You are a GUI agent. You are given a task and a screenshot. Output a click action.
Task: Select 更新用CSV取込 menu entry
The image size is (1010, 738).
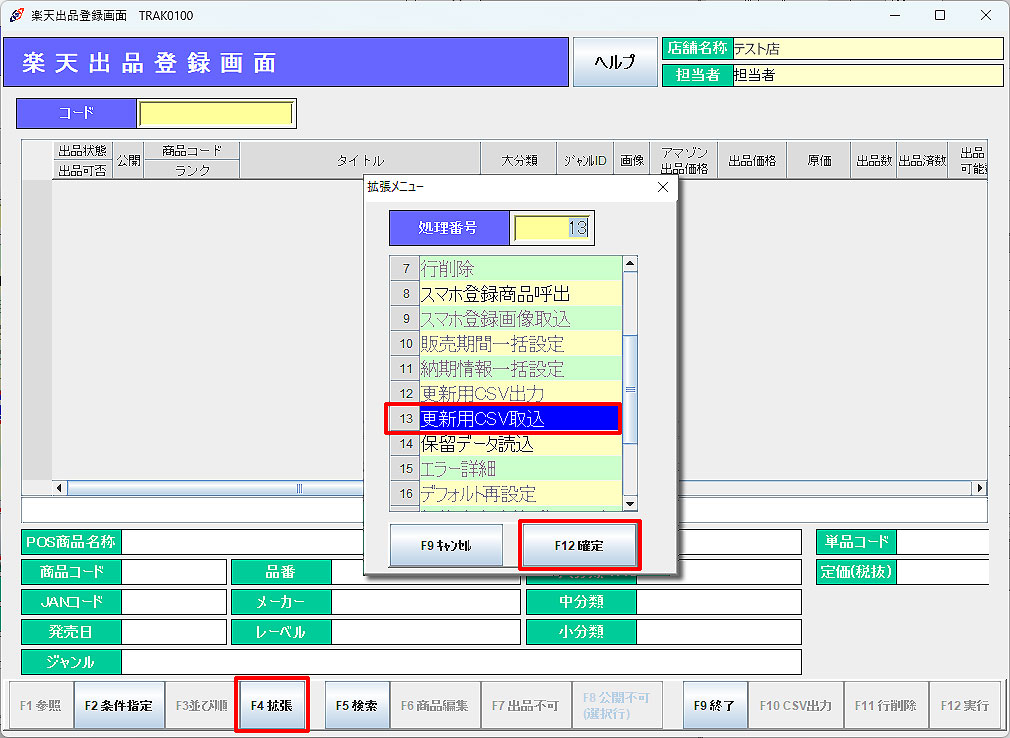click(520, 418)
